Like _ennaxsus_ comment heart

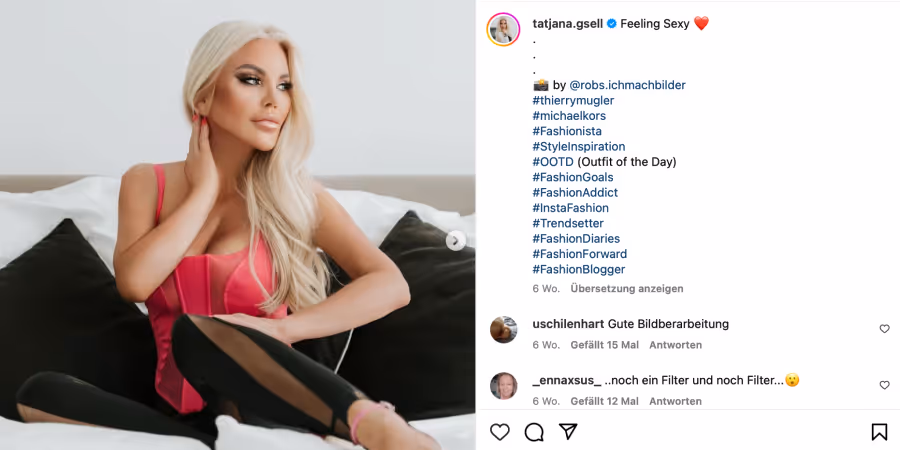pyautogui.click(x=885, y=385)
